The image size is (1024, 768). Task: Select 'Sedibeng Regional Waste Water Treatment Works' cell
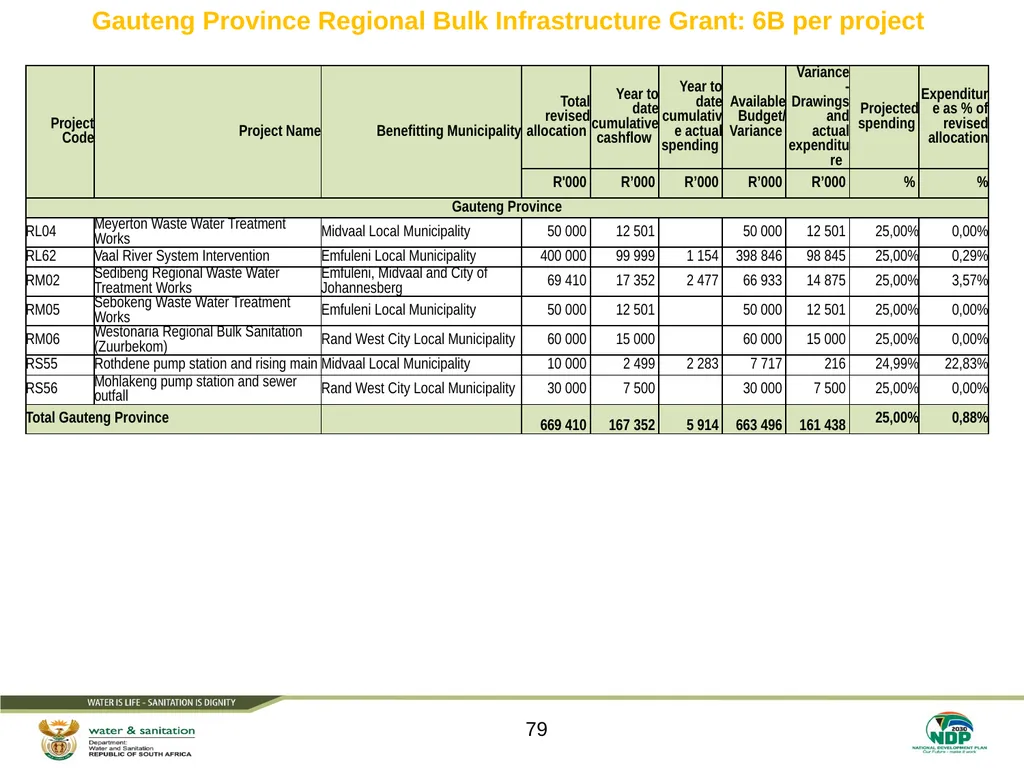[x=207, y=281]
